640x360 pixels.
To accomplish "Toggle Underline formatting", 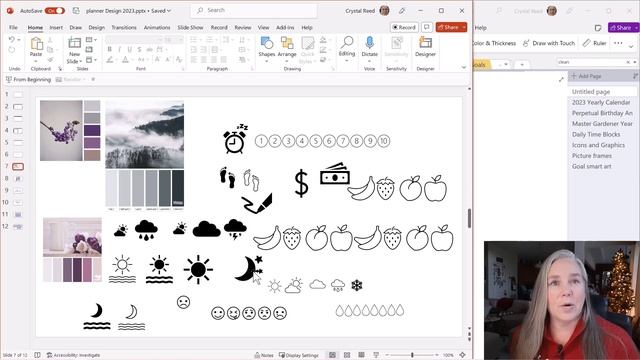I will coord(130,49).
